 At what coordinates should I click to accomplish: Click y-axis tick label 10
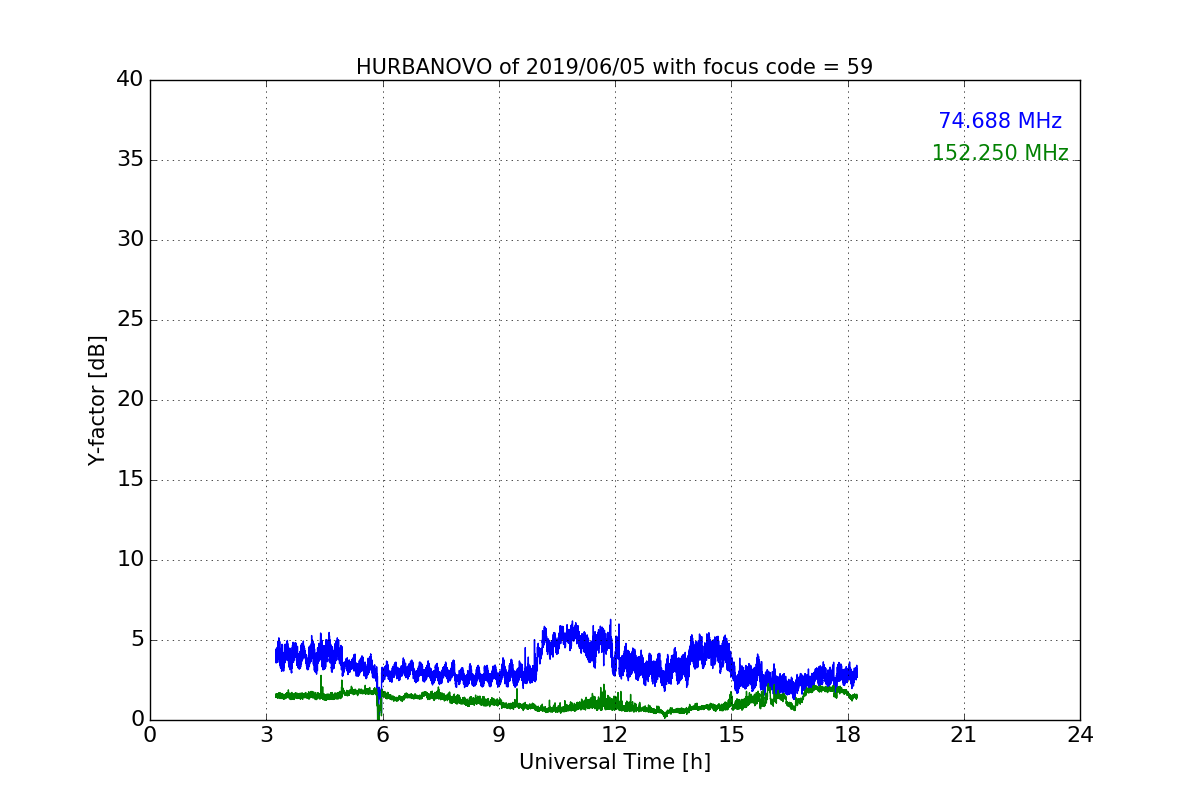click(x=130, y=560)
